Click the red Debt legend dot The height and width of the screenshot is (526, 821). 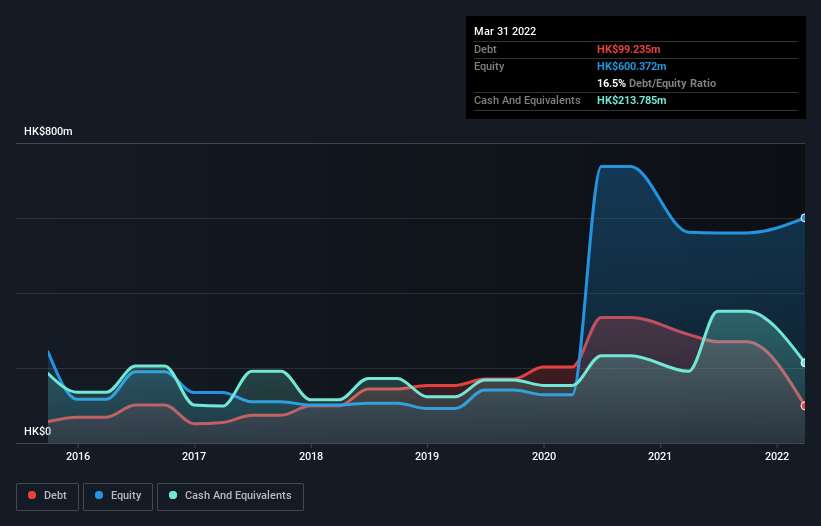click(32, 495)
